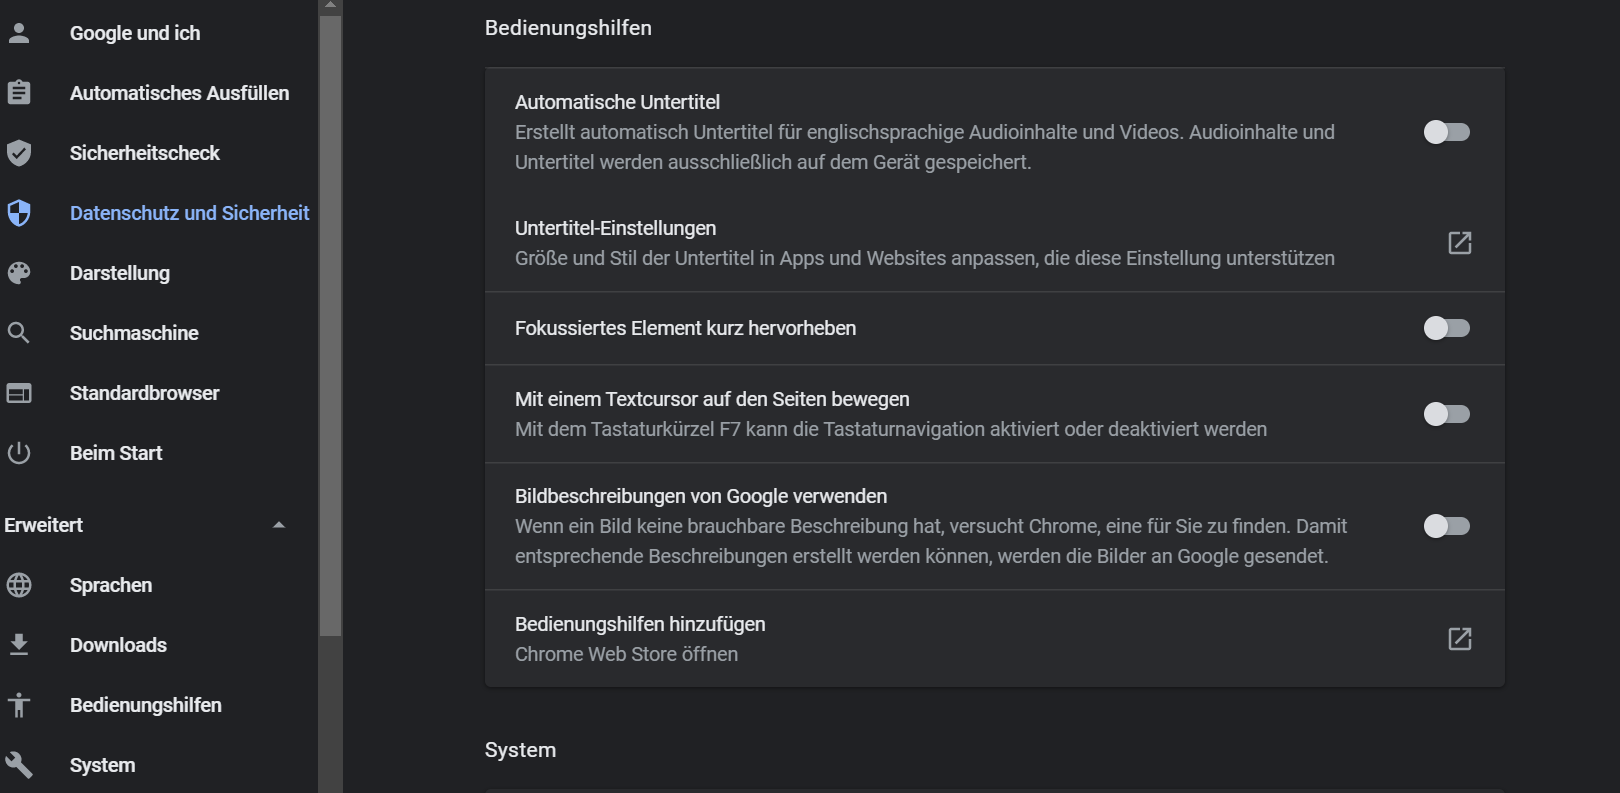Go to the Downloads settings section

tap(118, 645)
